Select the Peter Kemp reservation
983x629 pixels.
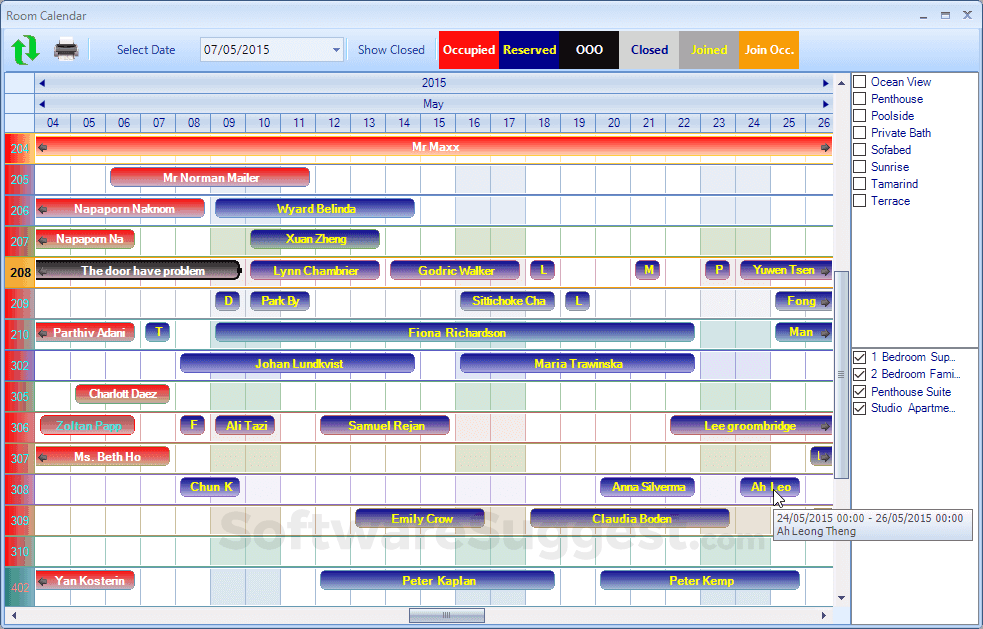coord(700,581)
